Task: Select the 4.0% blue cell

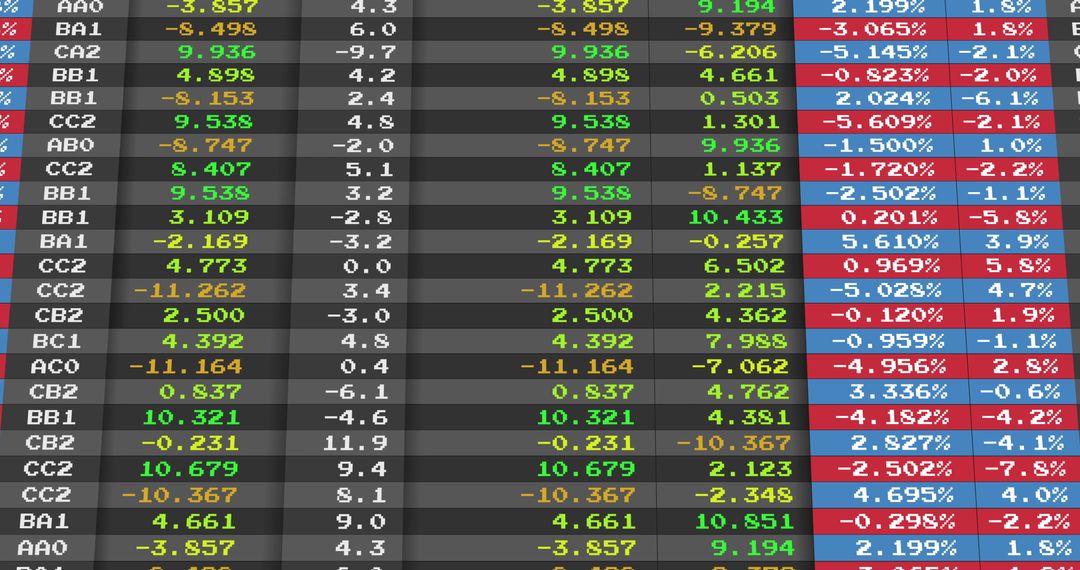Action: pos(1028,496)
